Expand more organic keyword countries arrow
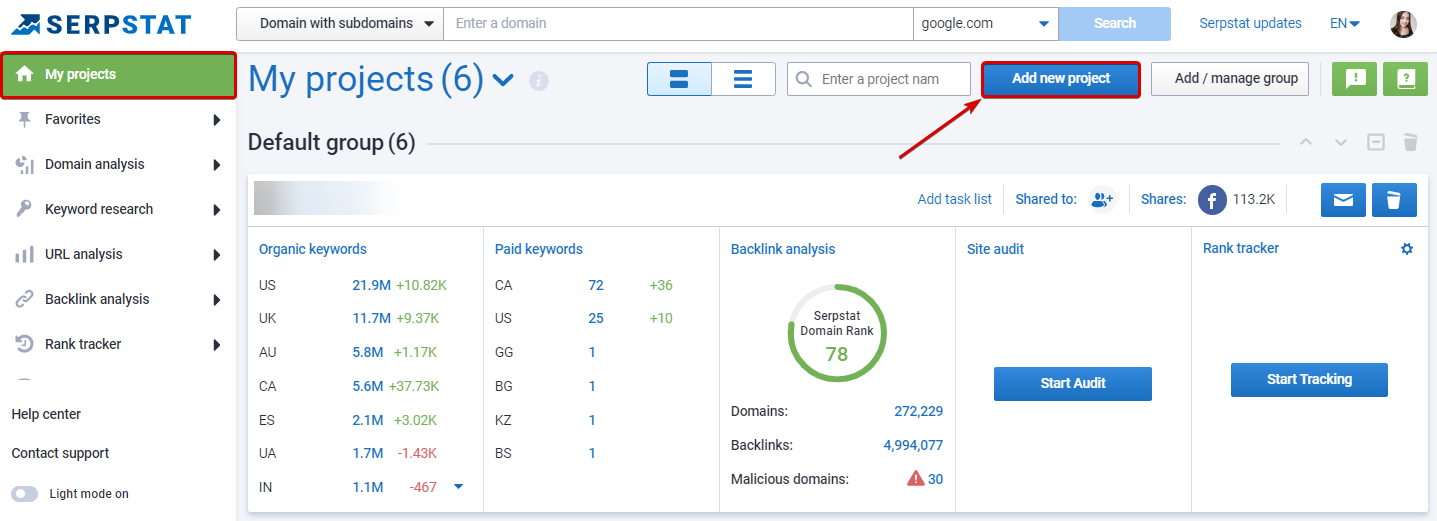This screenshot has height=521, width=1437. [458, 487]
